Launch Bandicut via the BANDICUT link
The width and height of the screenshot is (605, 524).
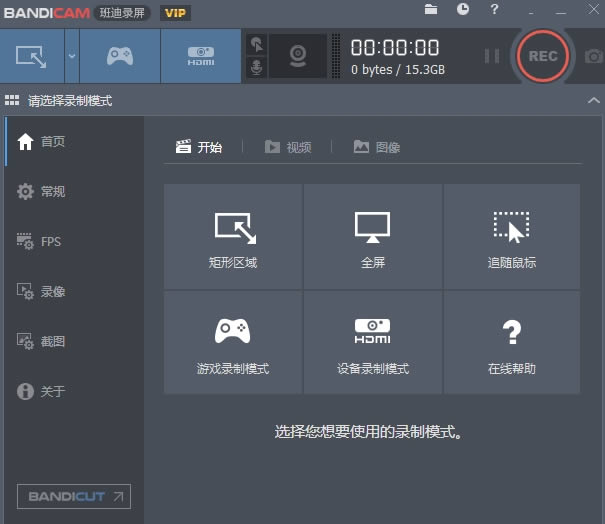point(74,496)
